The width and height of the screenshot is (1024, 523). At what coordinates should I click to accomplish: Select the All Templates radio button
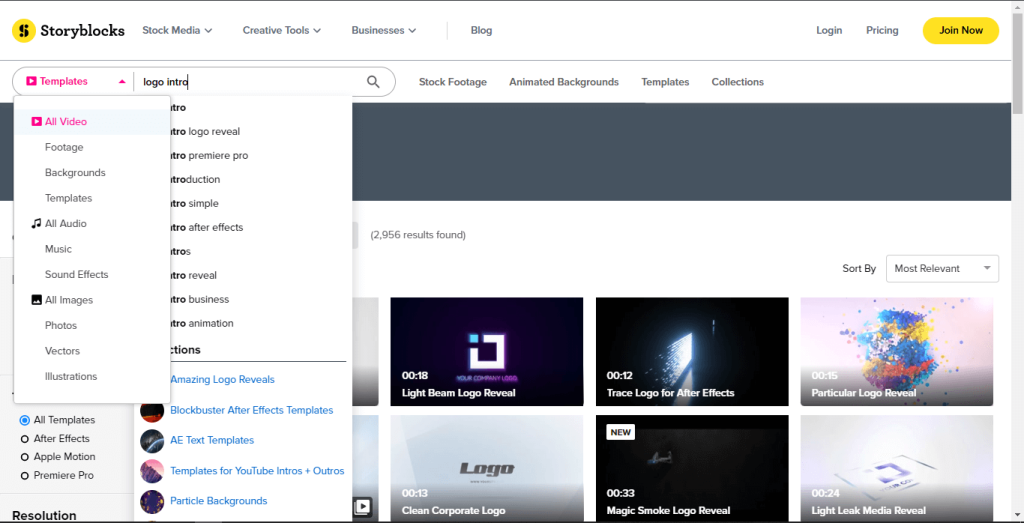click(25, 420)
